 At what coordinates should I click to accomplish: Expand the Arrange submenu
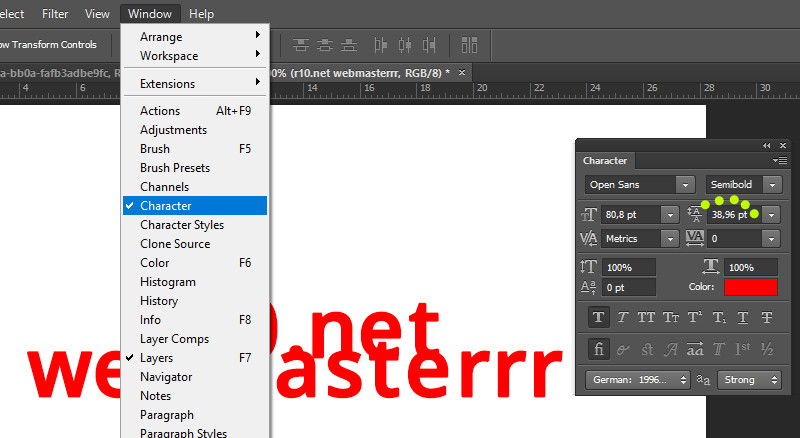pos(195,37)
